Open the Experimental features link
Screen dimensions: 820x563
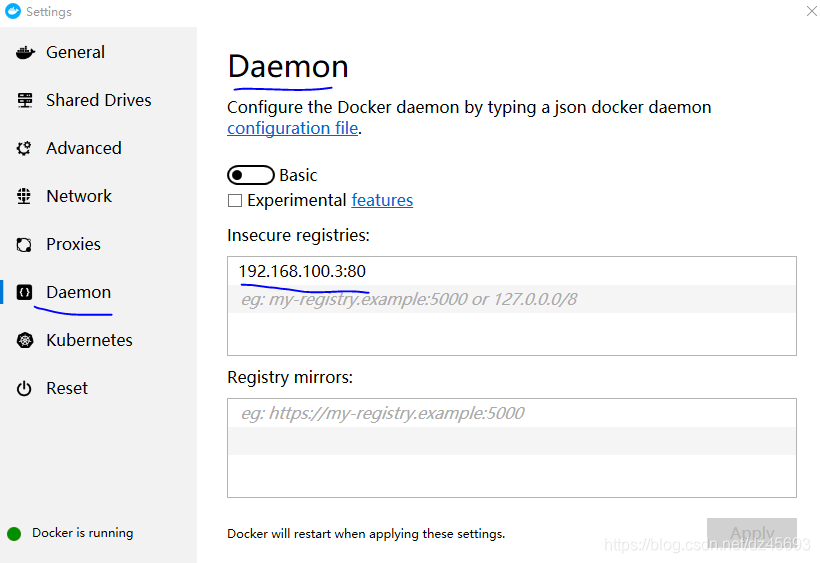click(x=382, y=200)
